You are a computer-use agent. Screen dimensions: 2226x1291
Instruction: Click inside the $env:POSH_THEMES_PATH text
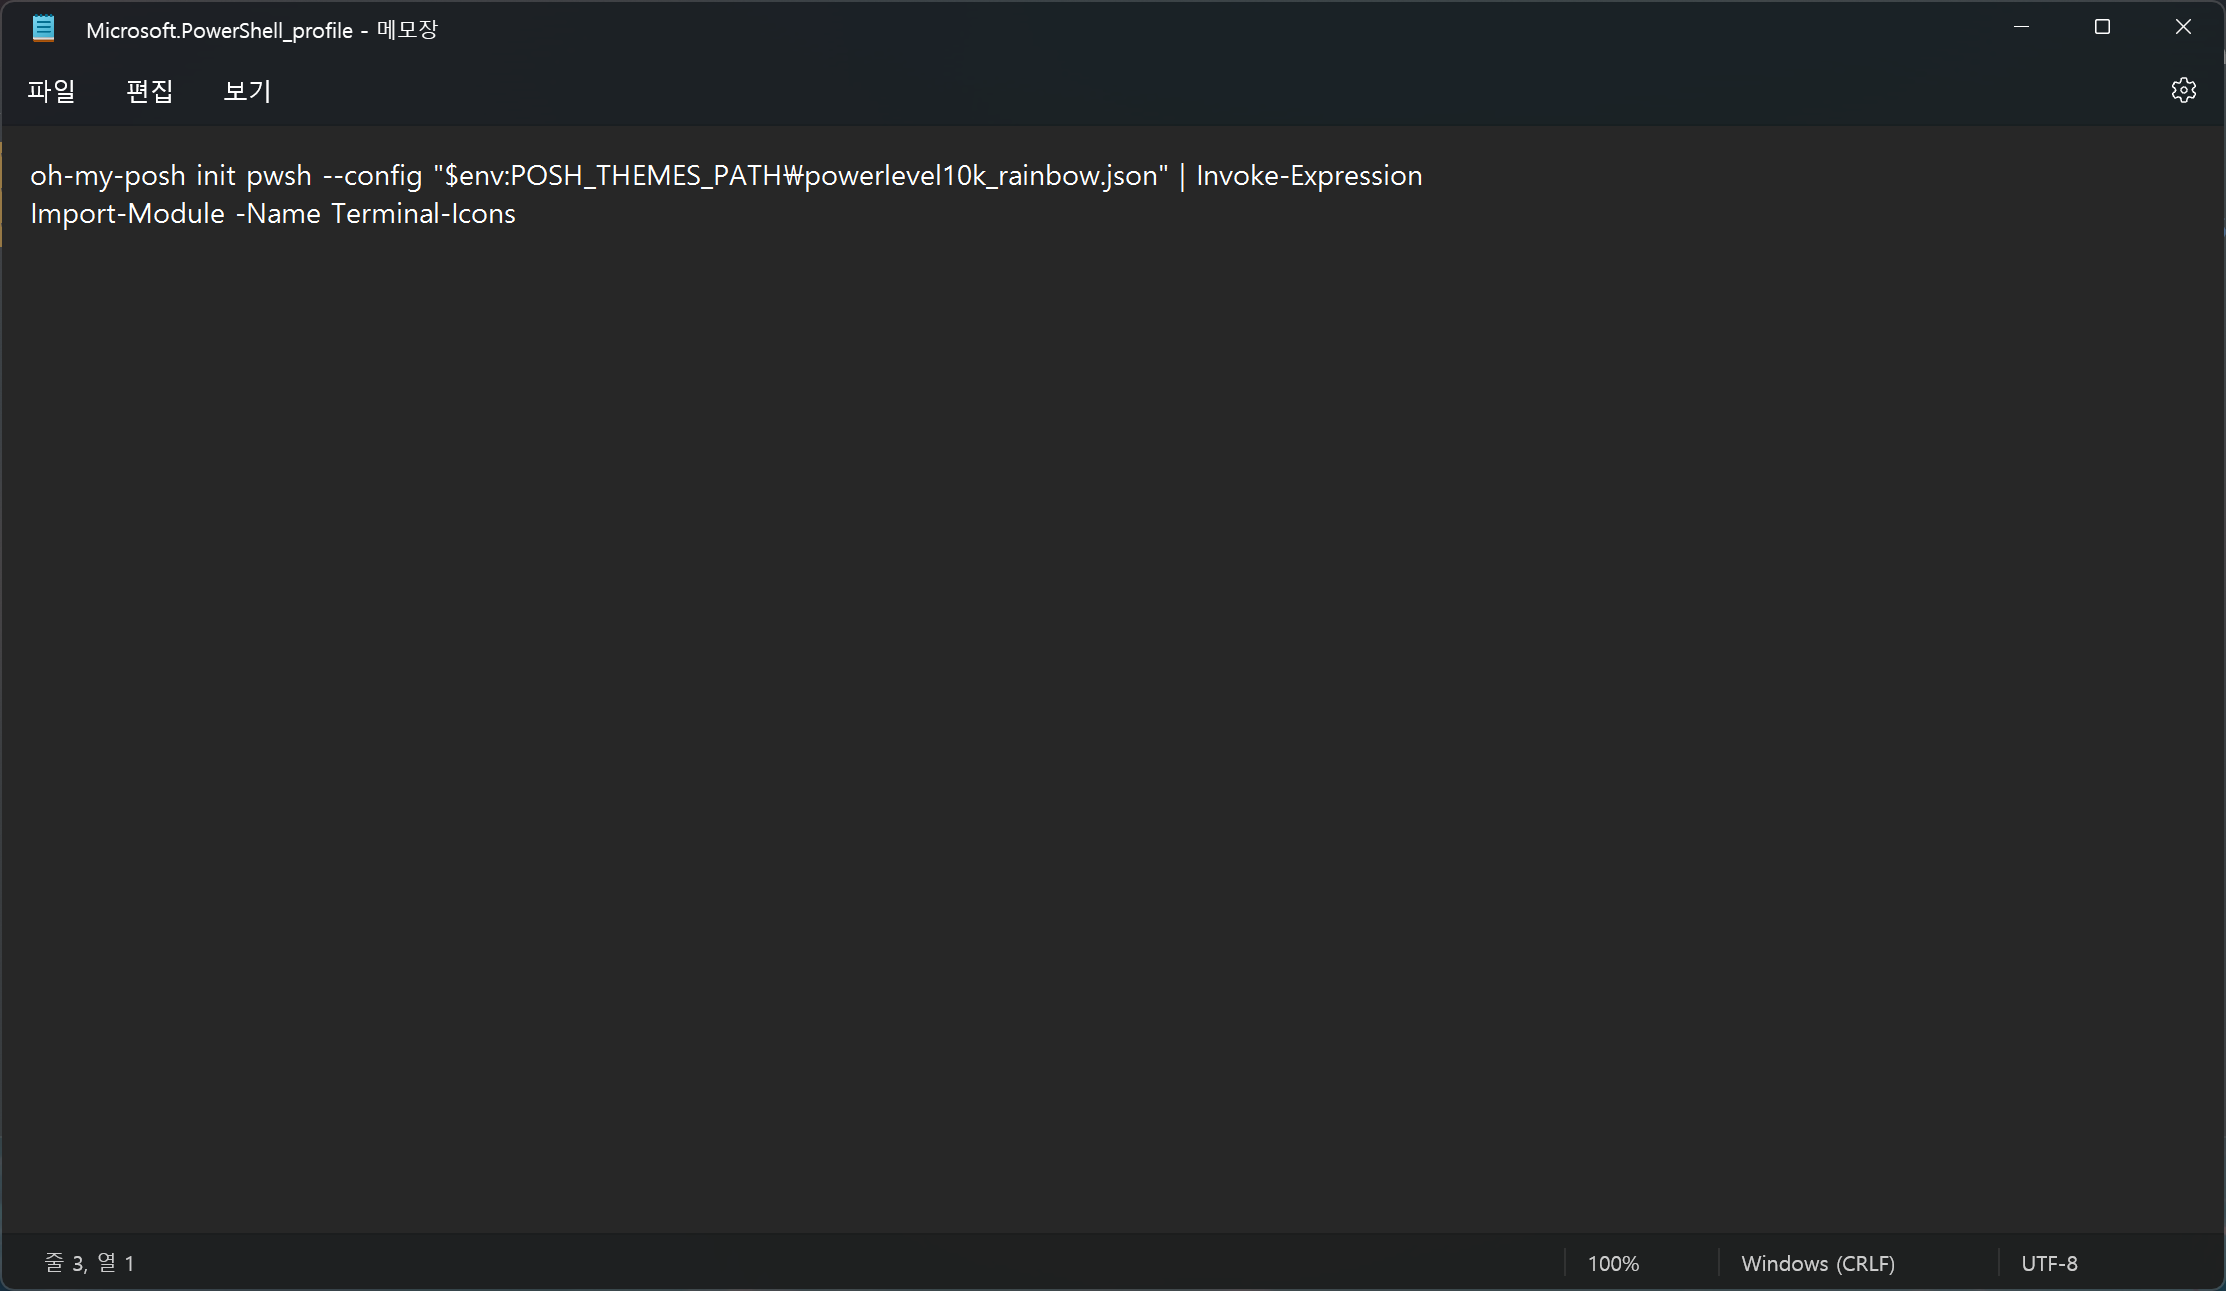click(x=612, y=176)
